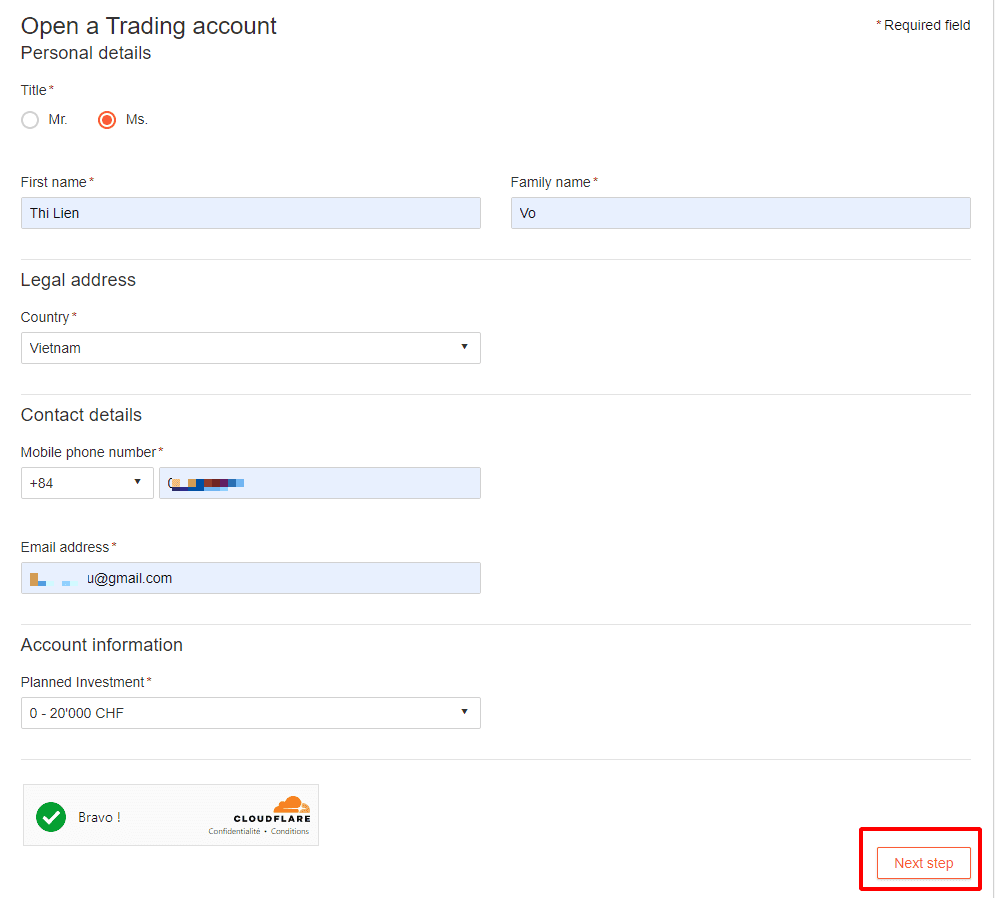
Task: Open the Cloudflare Confidentialité link
Action: click(x=234, y=831)
